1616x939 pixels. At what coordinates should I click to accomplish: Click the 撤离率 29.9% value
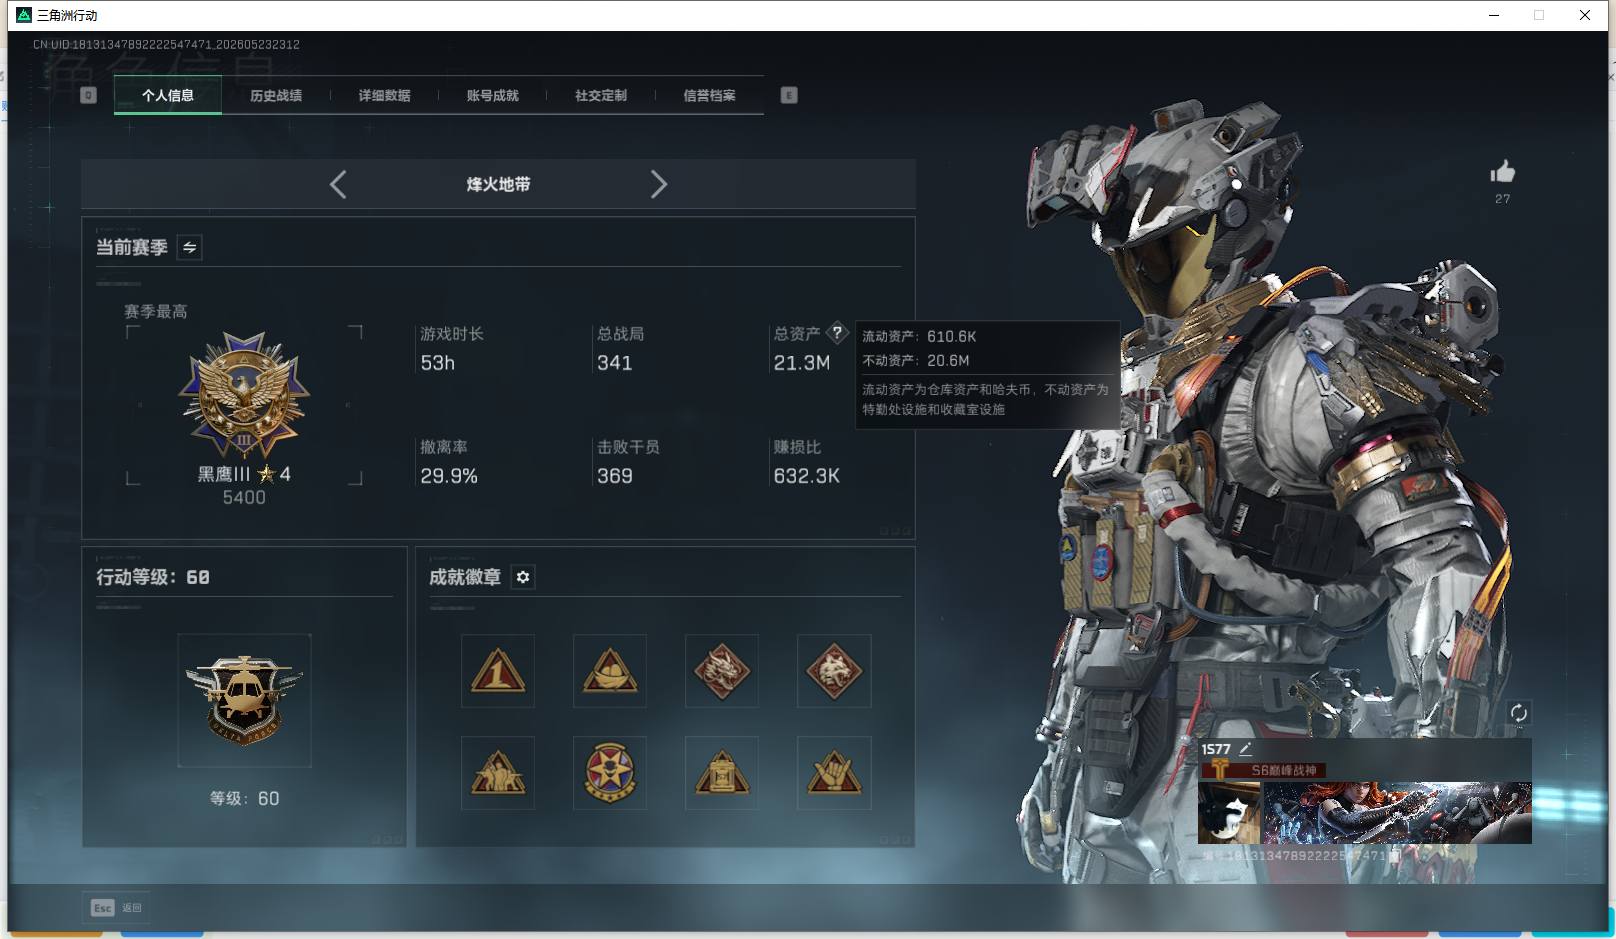click(x=448, y=476)
